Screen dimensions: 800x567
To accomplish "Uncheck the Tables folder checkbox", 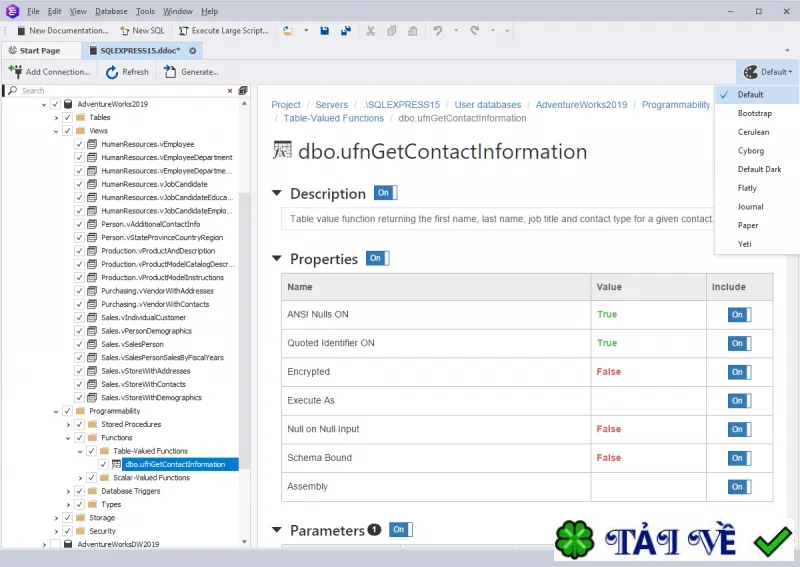I will pos(67,117).
